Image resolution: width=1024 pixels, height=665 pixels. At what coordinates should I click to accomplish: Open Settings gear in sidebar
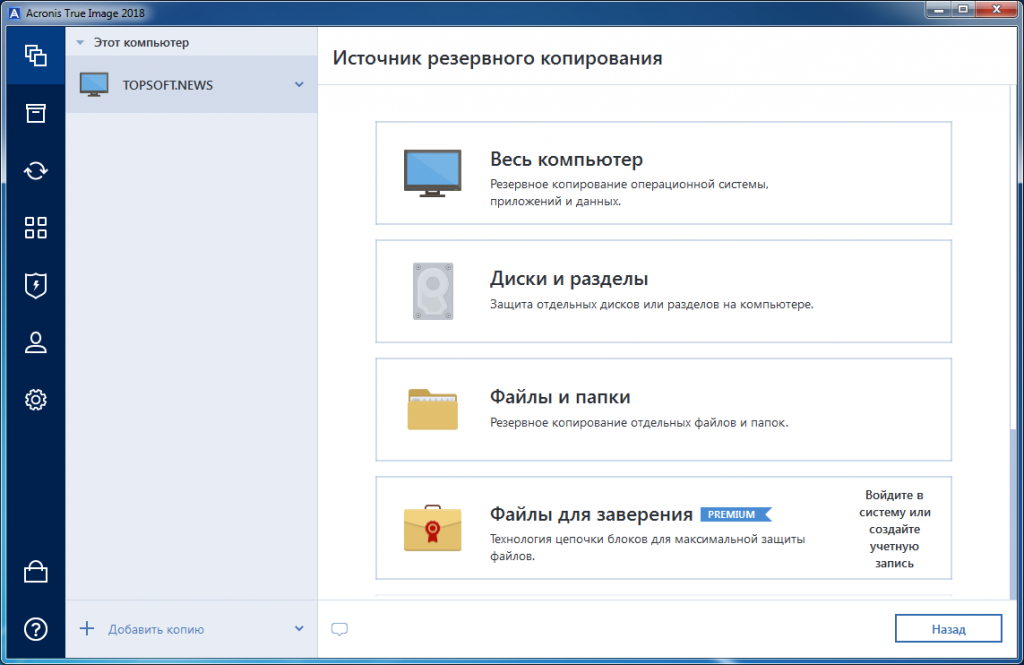36,400
